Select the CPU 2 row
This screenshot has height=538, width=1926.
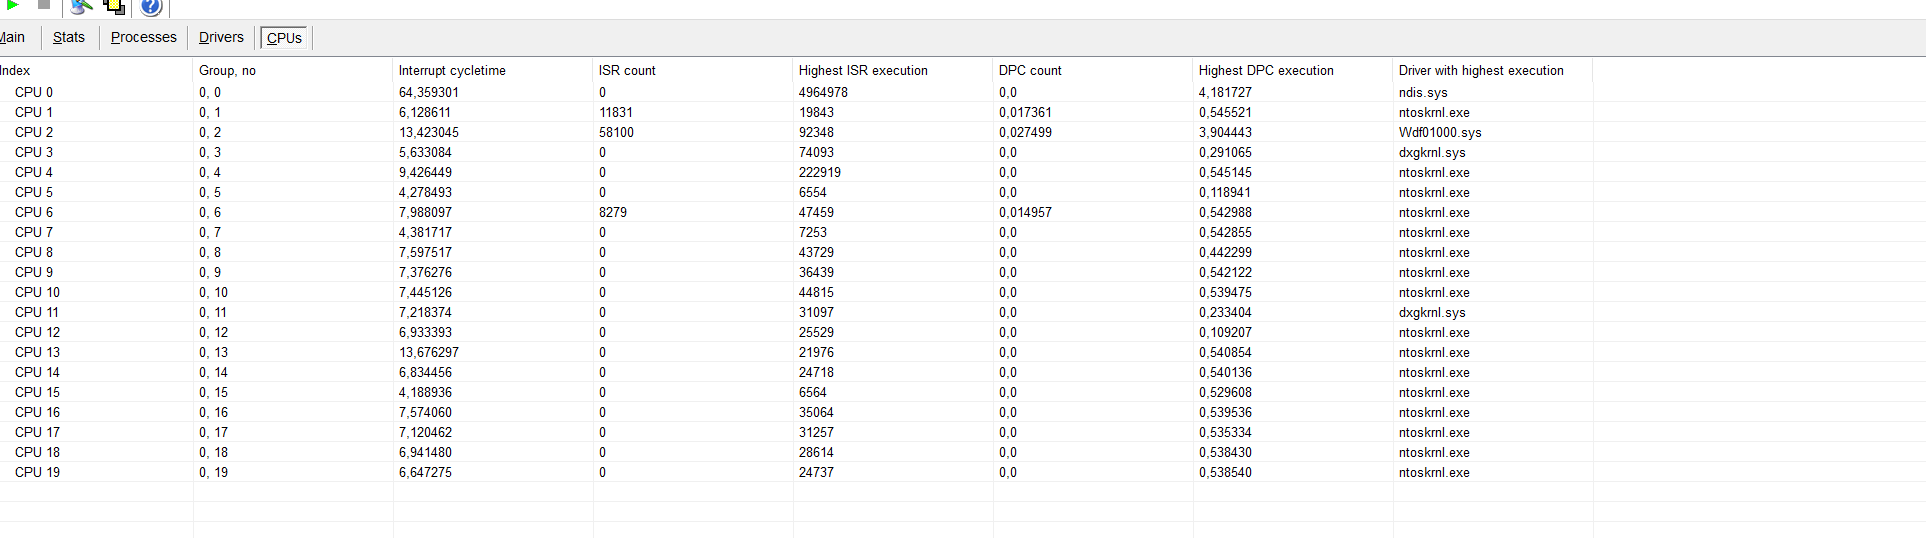click(796, 132)
